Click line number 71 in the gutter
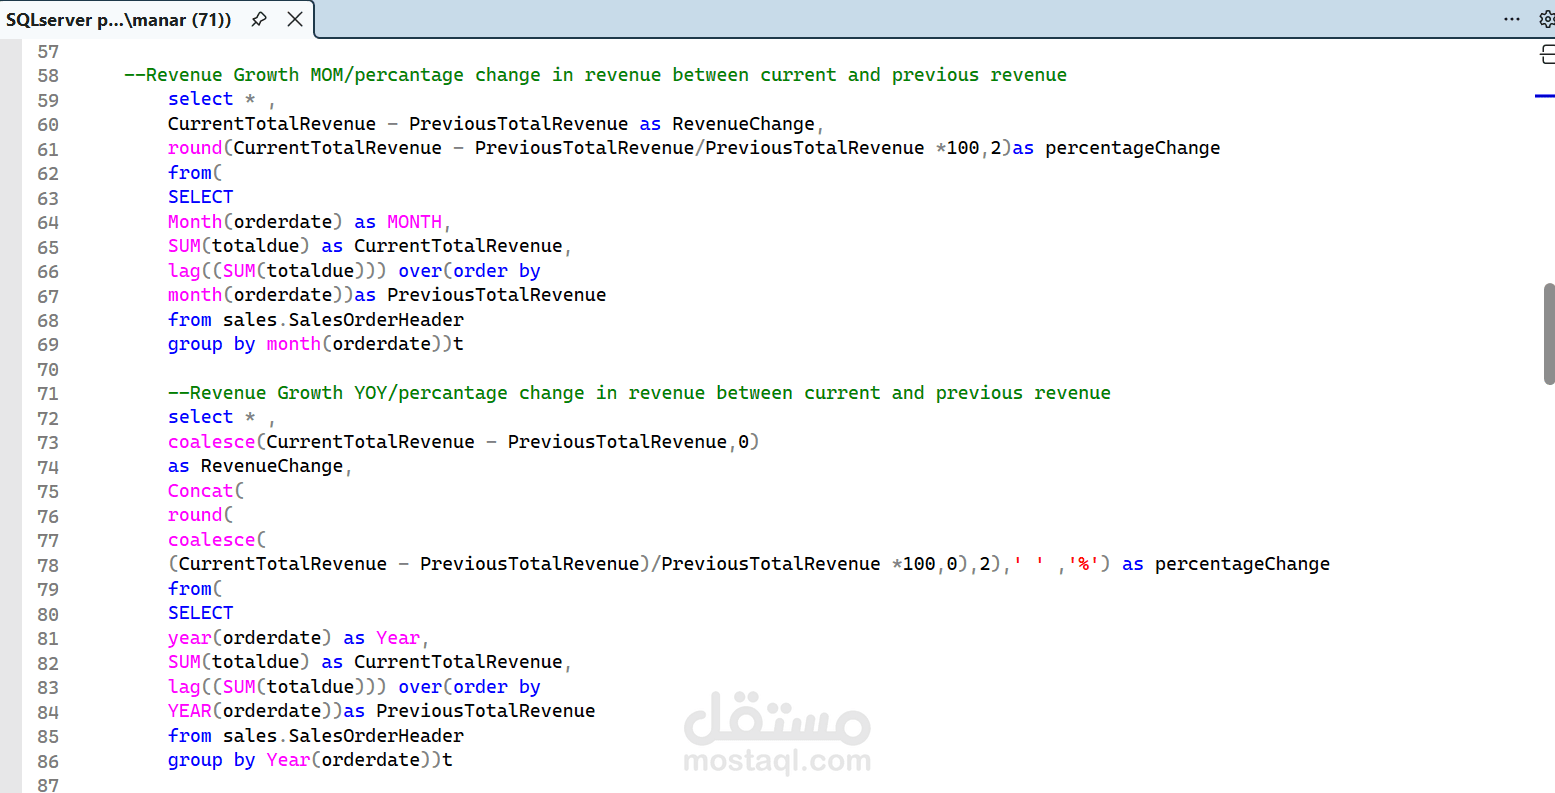This screenshot has width=1555, height=793. tap(47, 393)
